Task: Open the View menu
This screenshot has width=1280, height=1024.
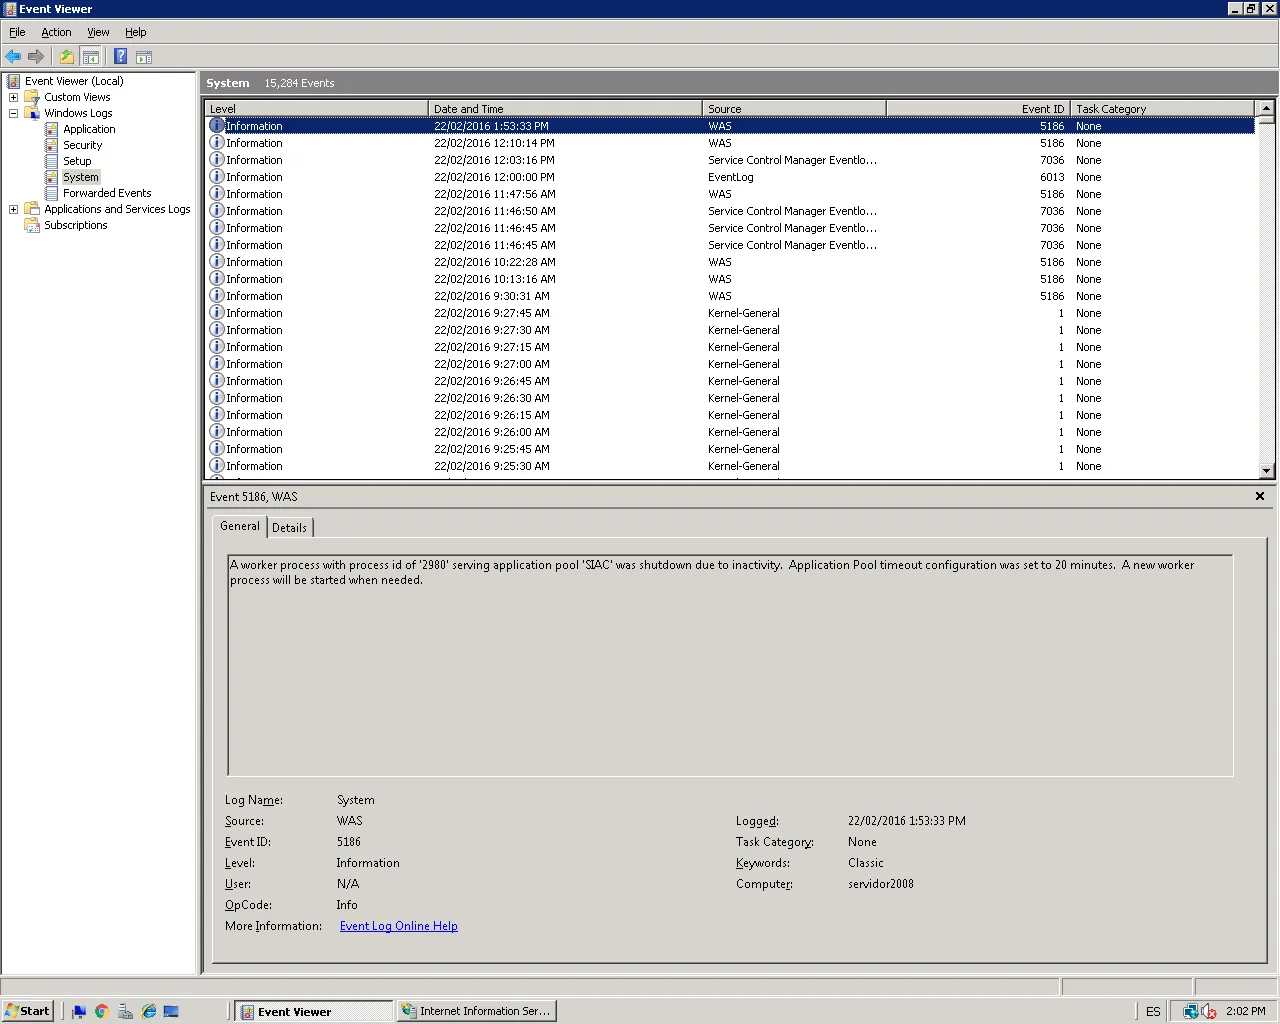Action: click(x=98, y=32)
